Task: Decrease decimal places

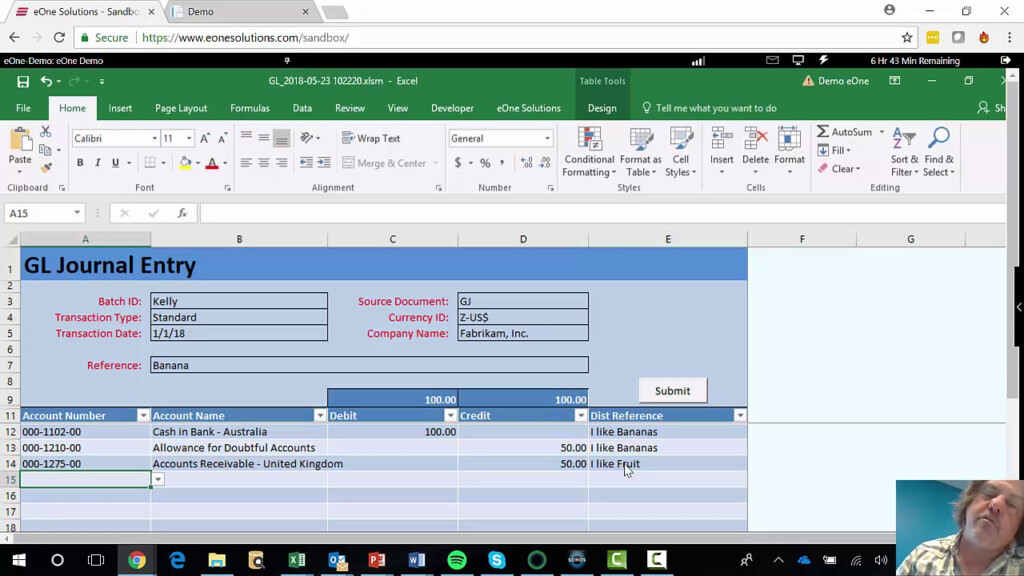Action: 545,163
